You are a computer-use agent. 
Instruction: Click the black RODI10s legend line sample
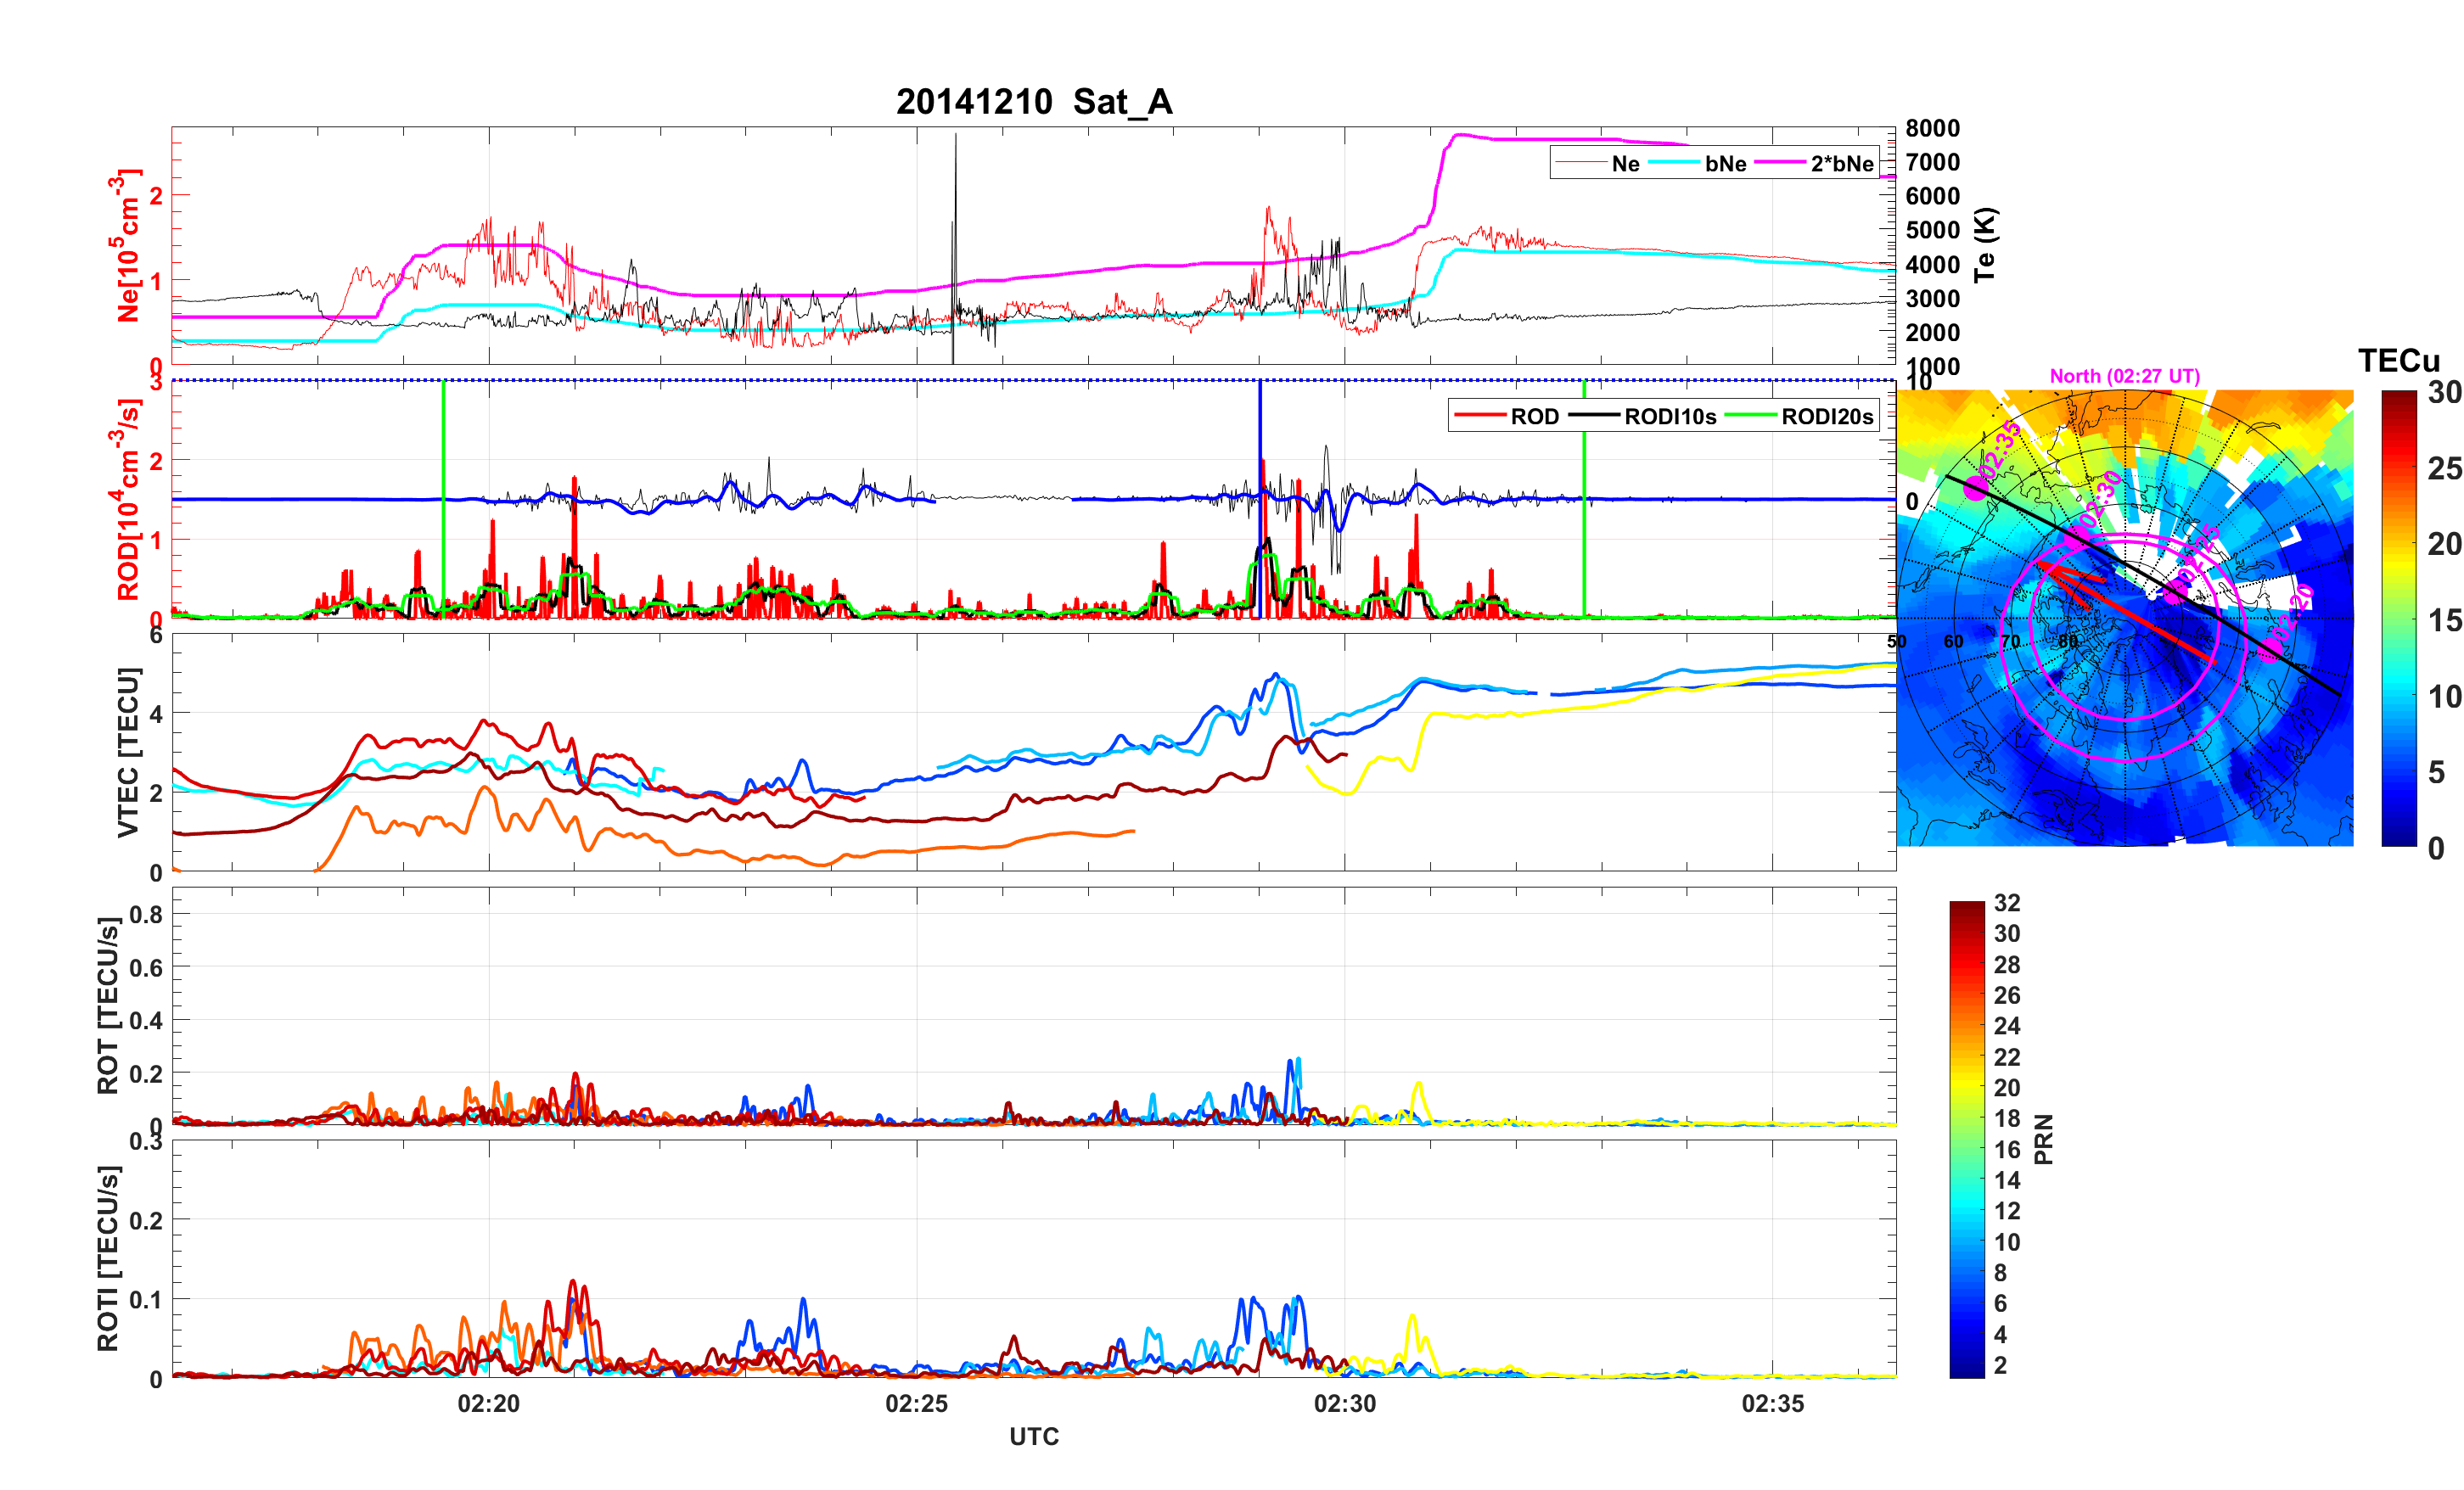click(x=1593, y=416)
